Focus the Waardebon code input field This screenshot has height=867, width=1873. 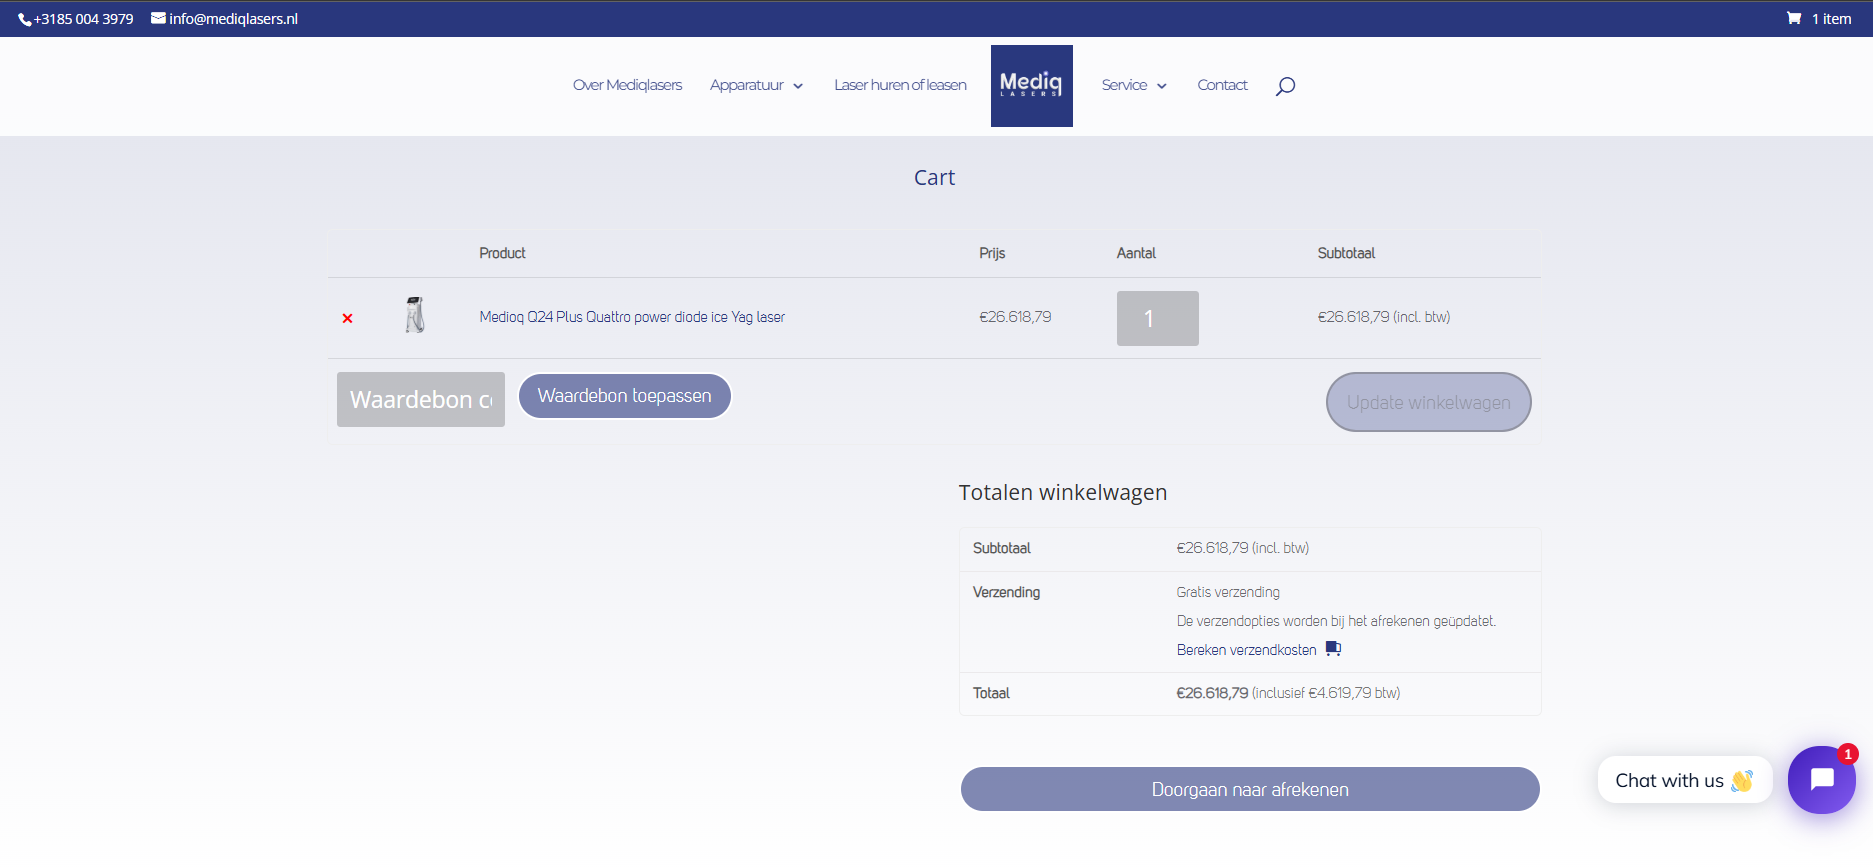(421, 400)
